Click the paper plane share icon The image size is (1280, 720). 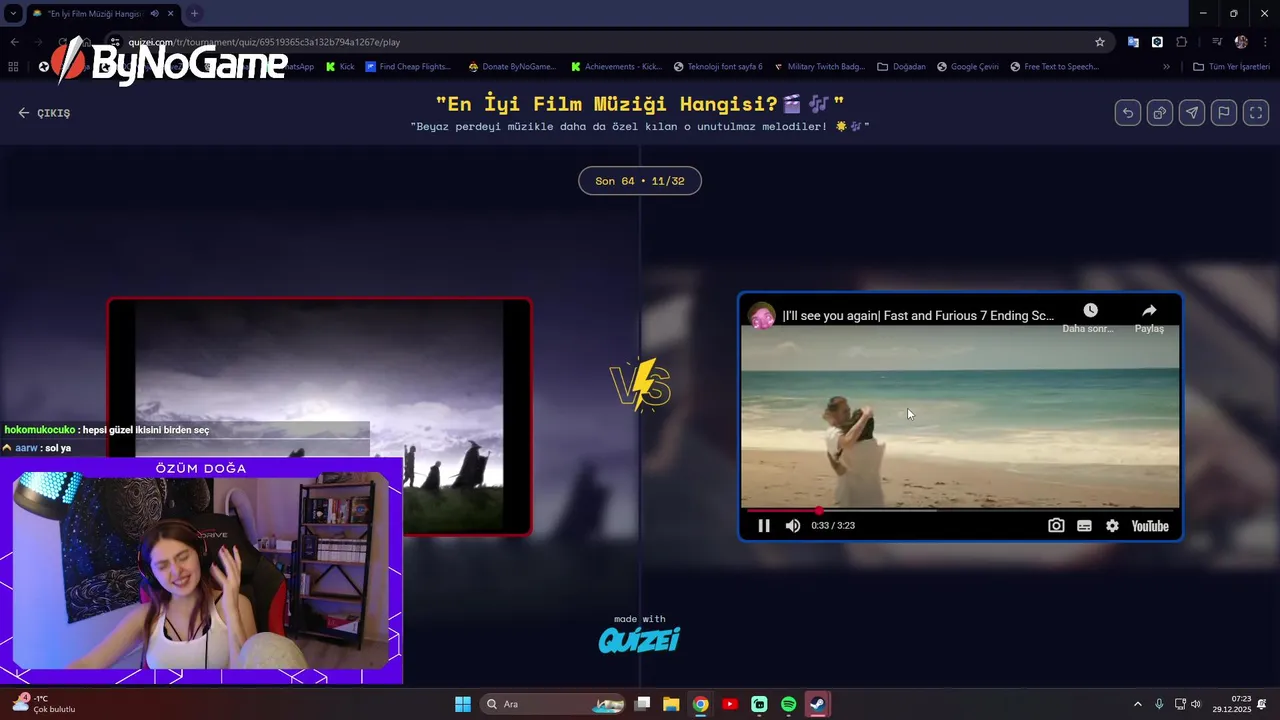1192,113
